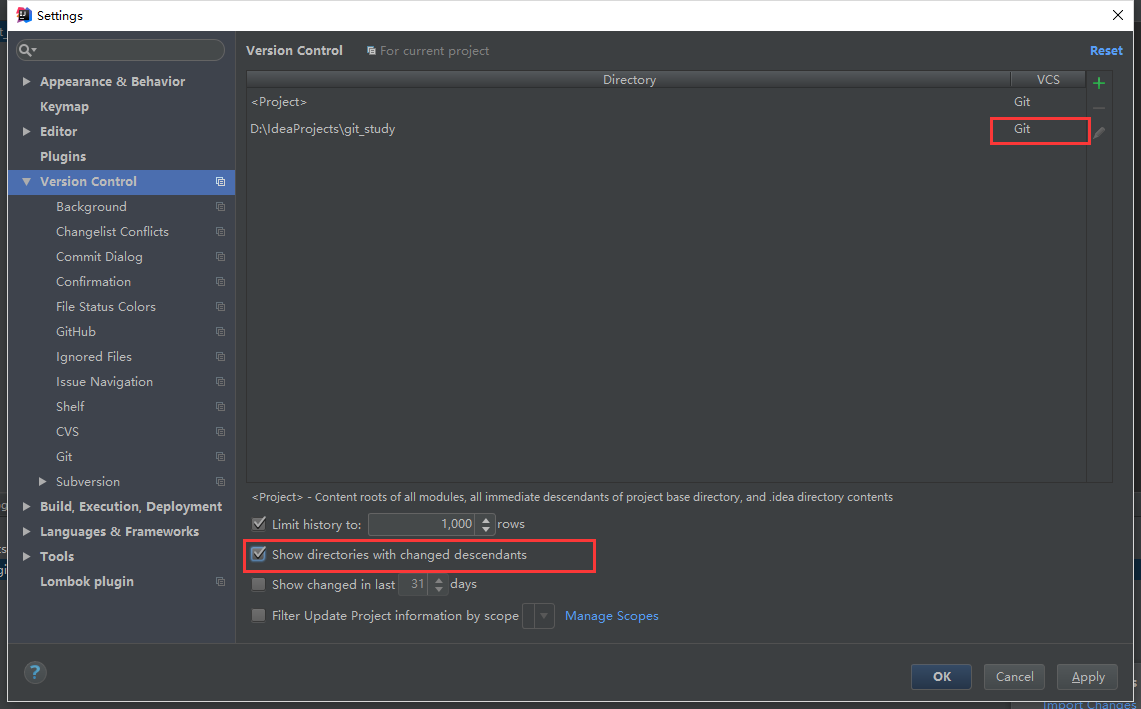Click the Apply button
Screen dimensions: 1141x709
pos(1088,677)
